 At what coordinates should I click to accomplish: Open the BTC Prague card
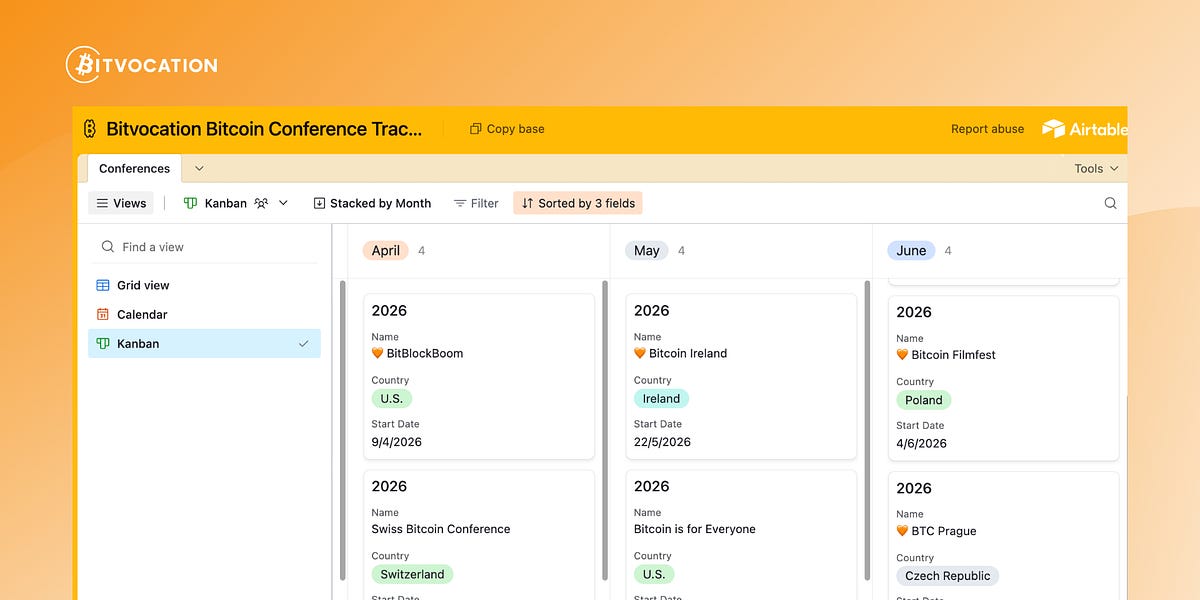pyautogui.click(x=1003, y=536)
